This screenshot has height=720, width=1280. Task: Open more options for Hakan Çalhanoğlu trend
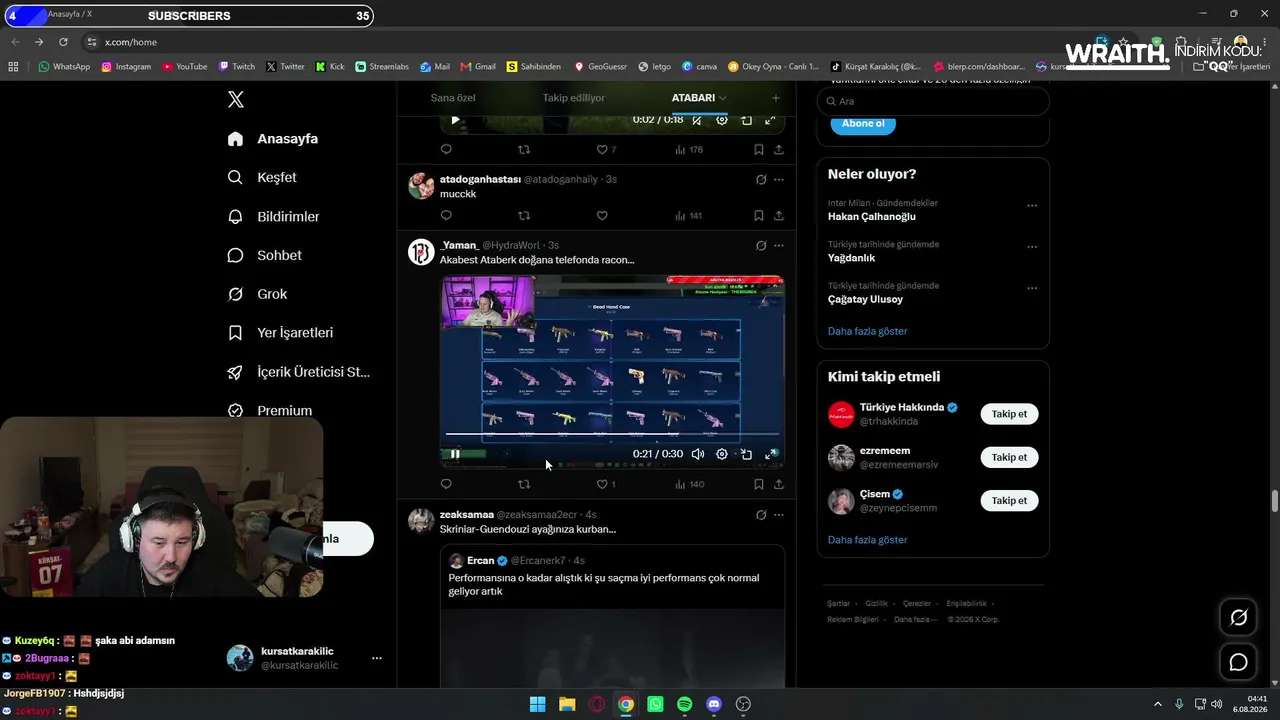pyautogui.click(x=1032, y=206)
